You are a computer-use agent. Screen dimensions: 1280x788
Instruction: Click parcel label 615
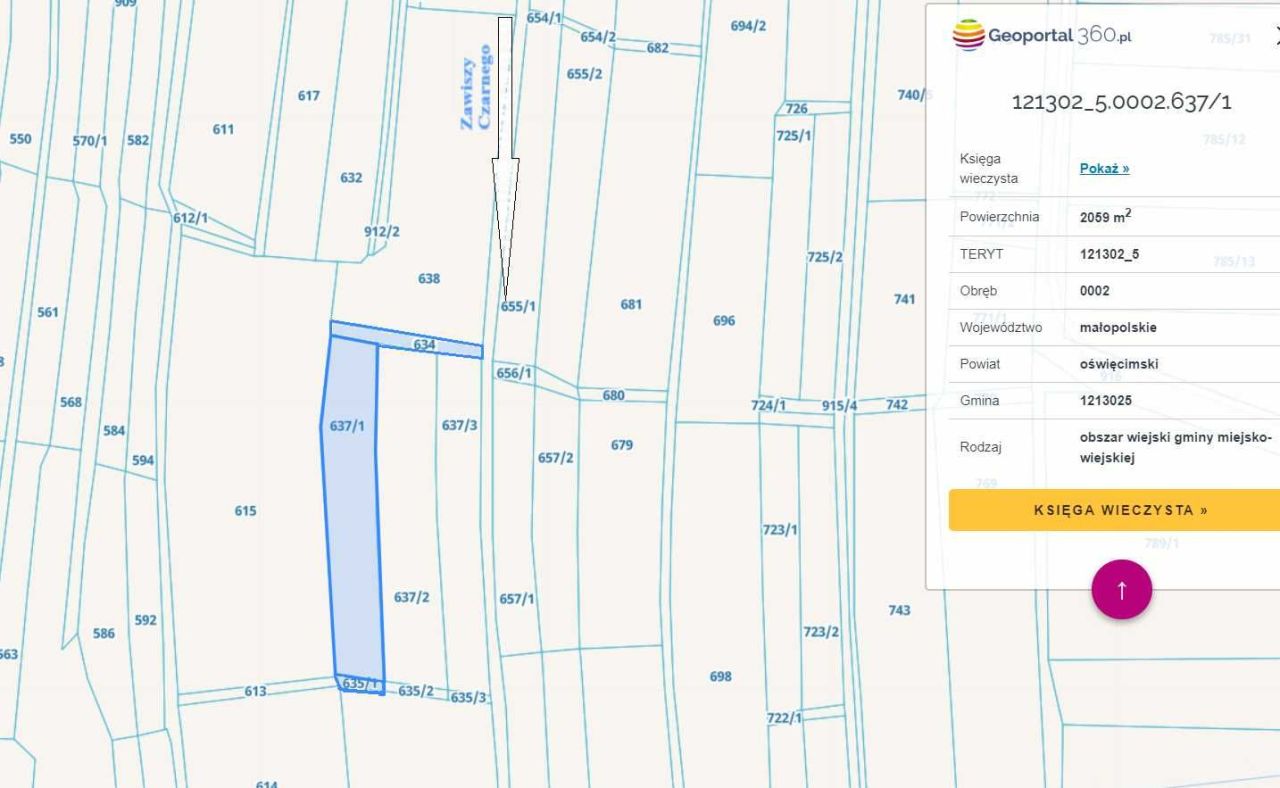point(245,511)
